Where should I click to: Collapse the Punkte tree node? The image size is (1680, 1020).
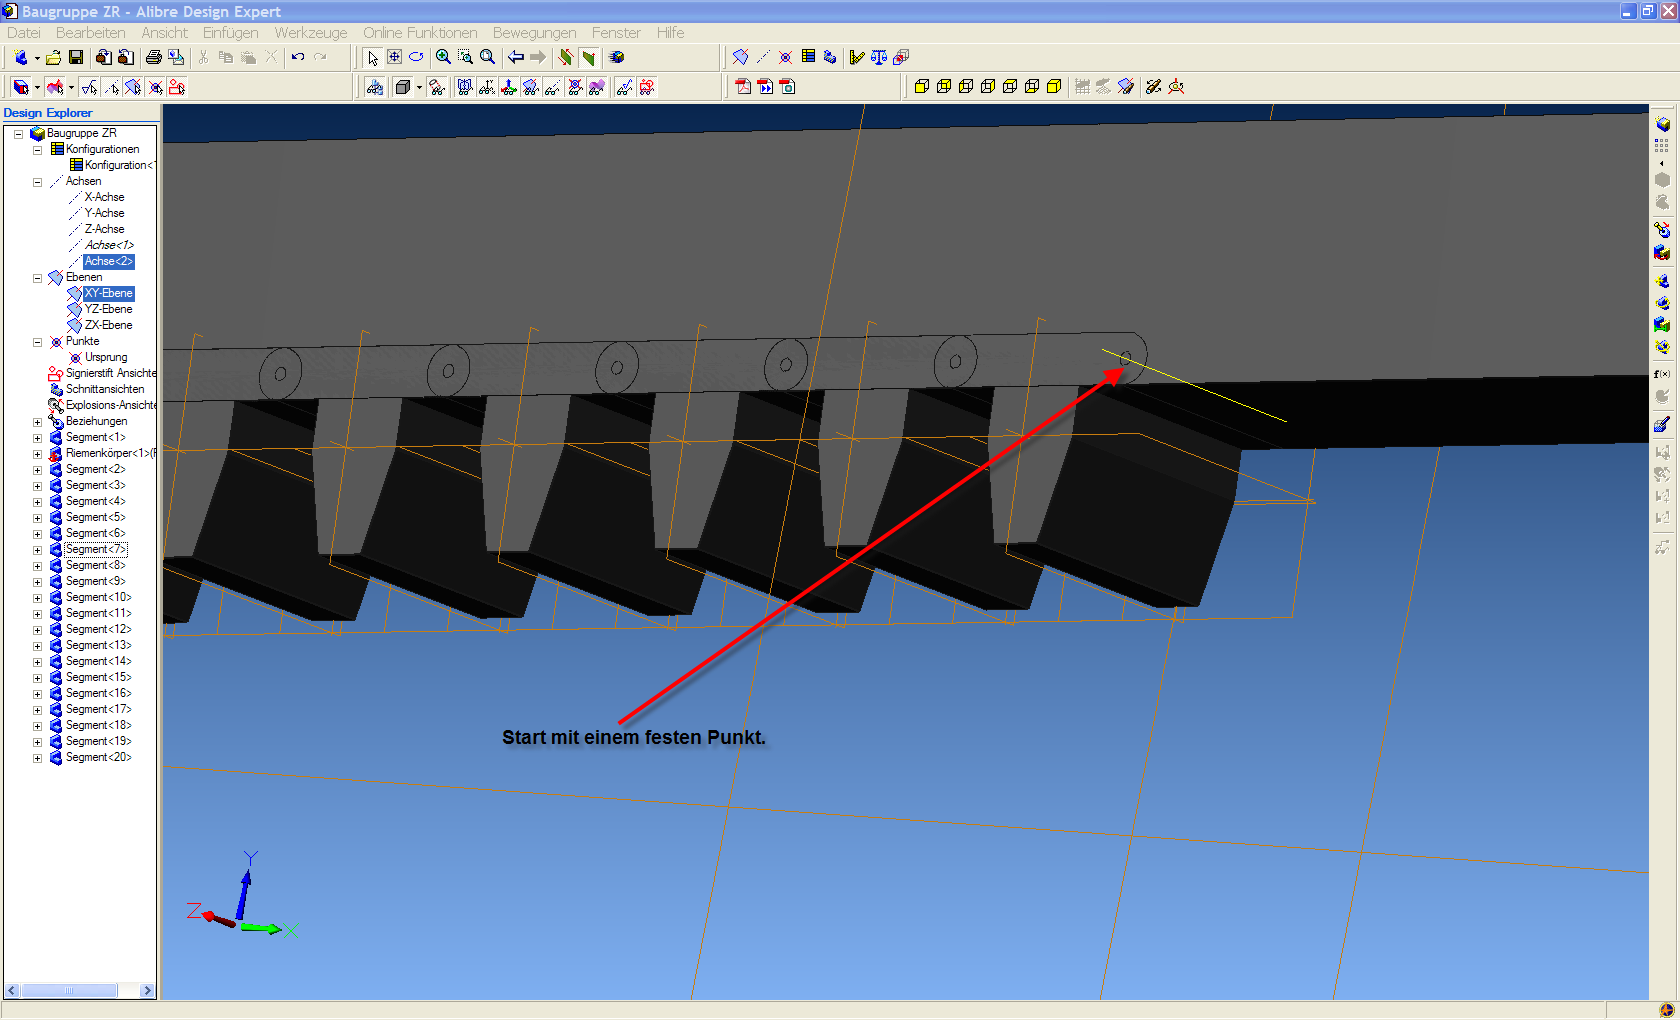coord(38,342)
